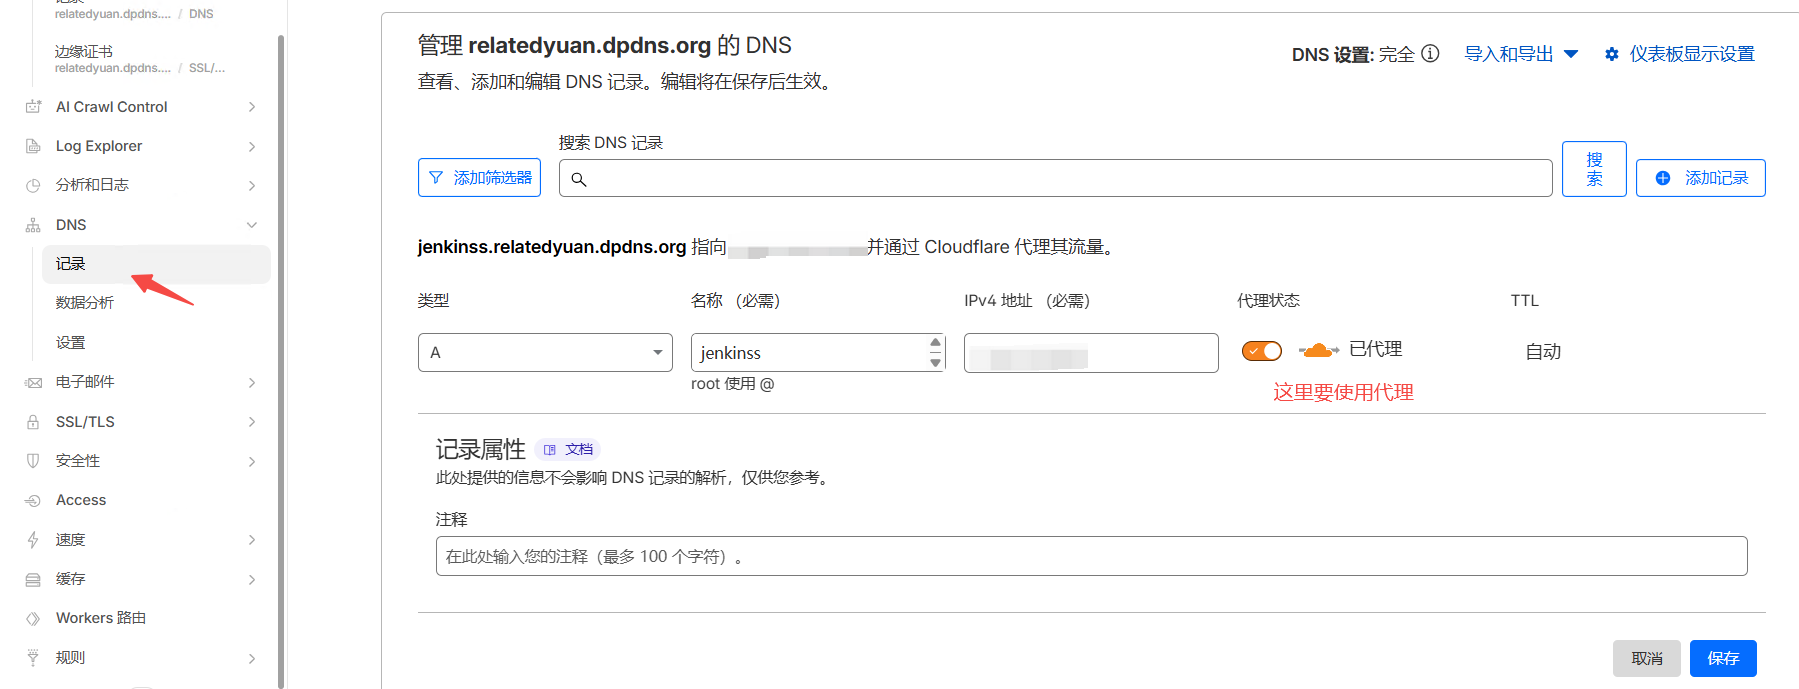This screenshot has width=1799, height=689.
Task: Expand the AI Crawl Control menu chevron
Action: pos(252,107)
